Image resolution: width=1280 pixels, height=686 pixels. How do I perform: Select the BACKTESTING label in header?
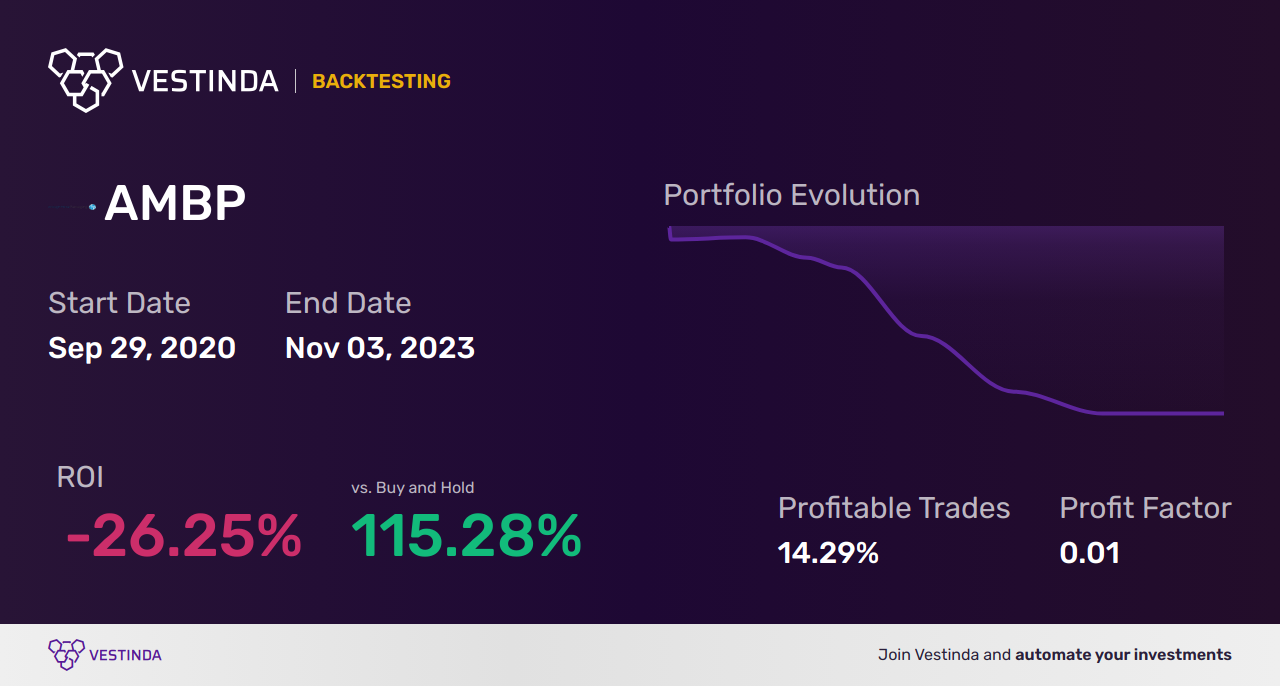381,82
